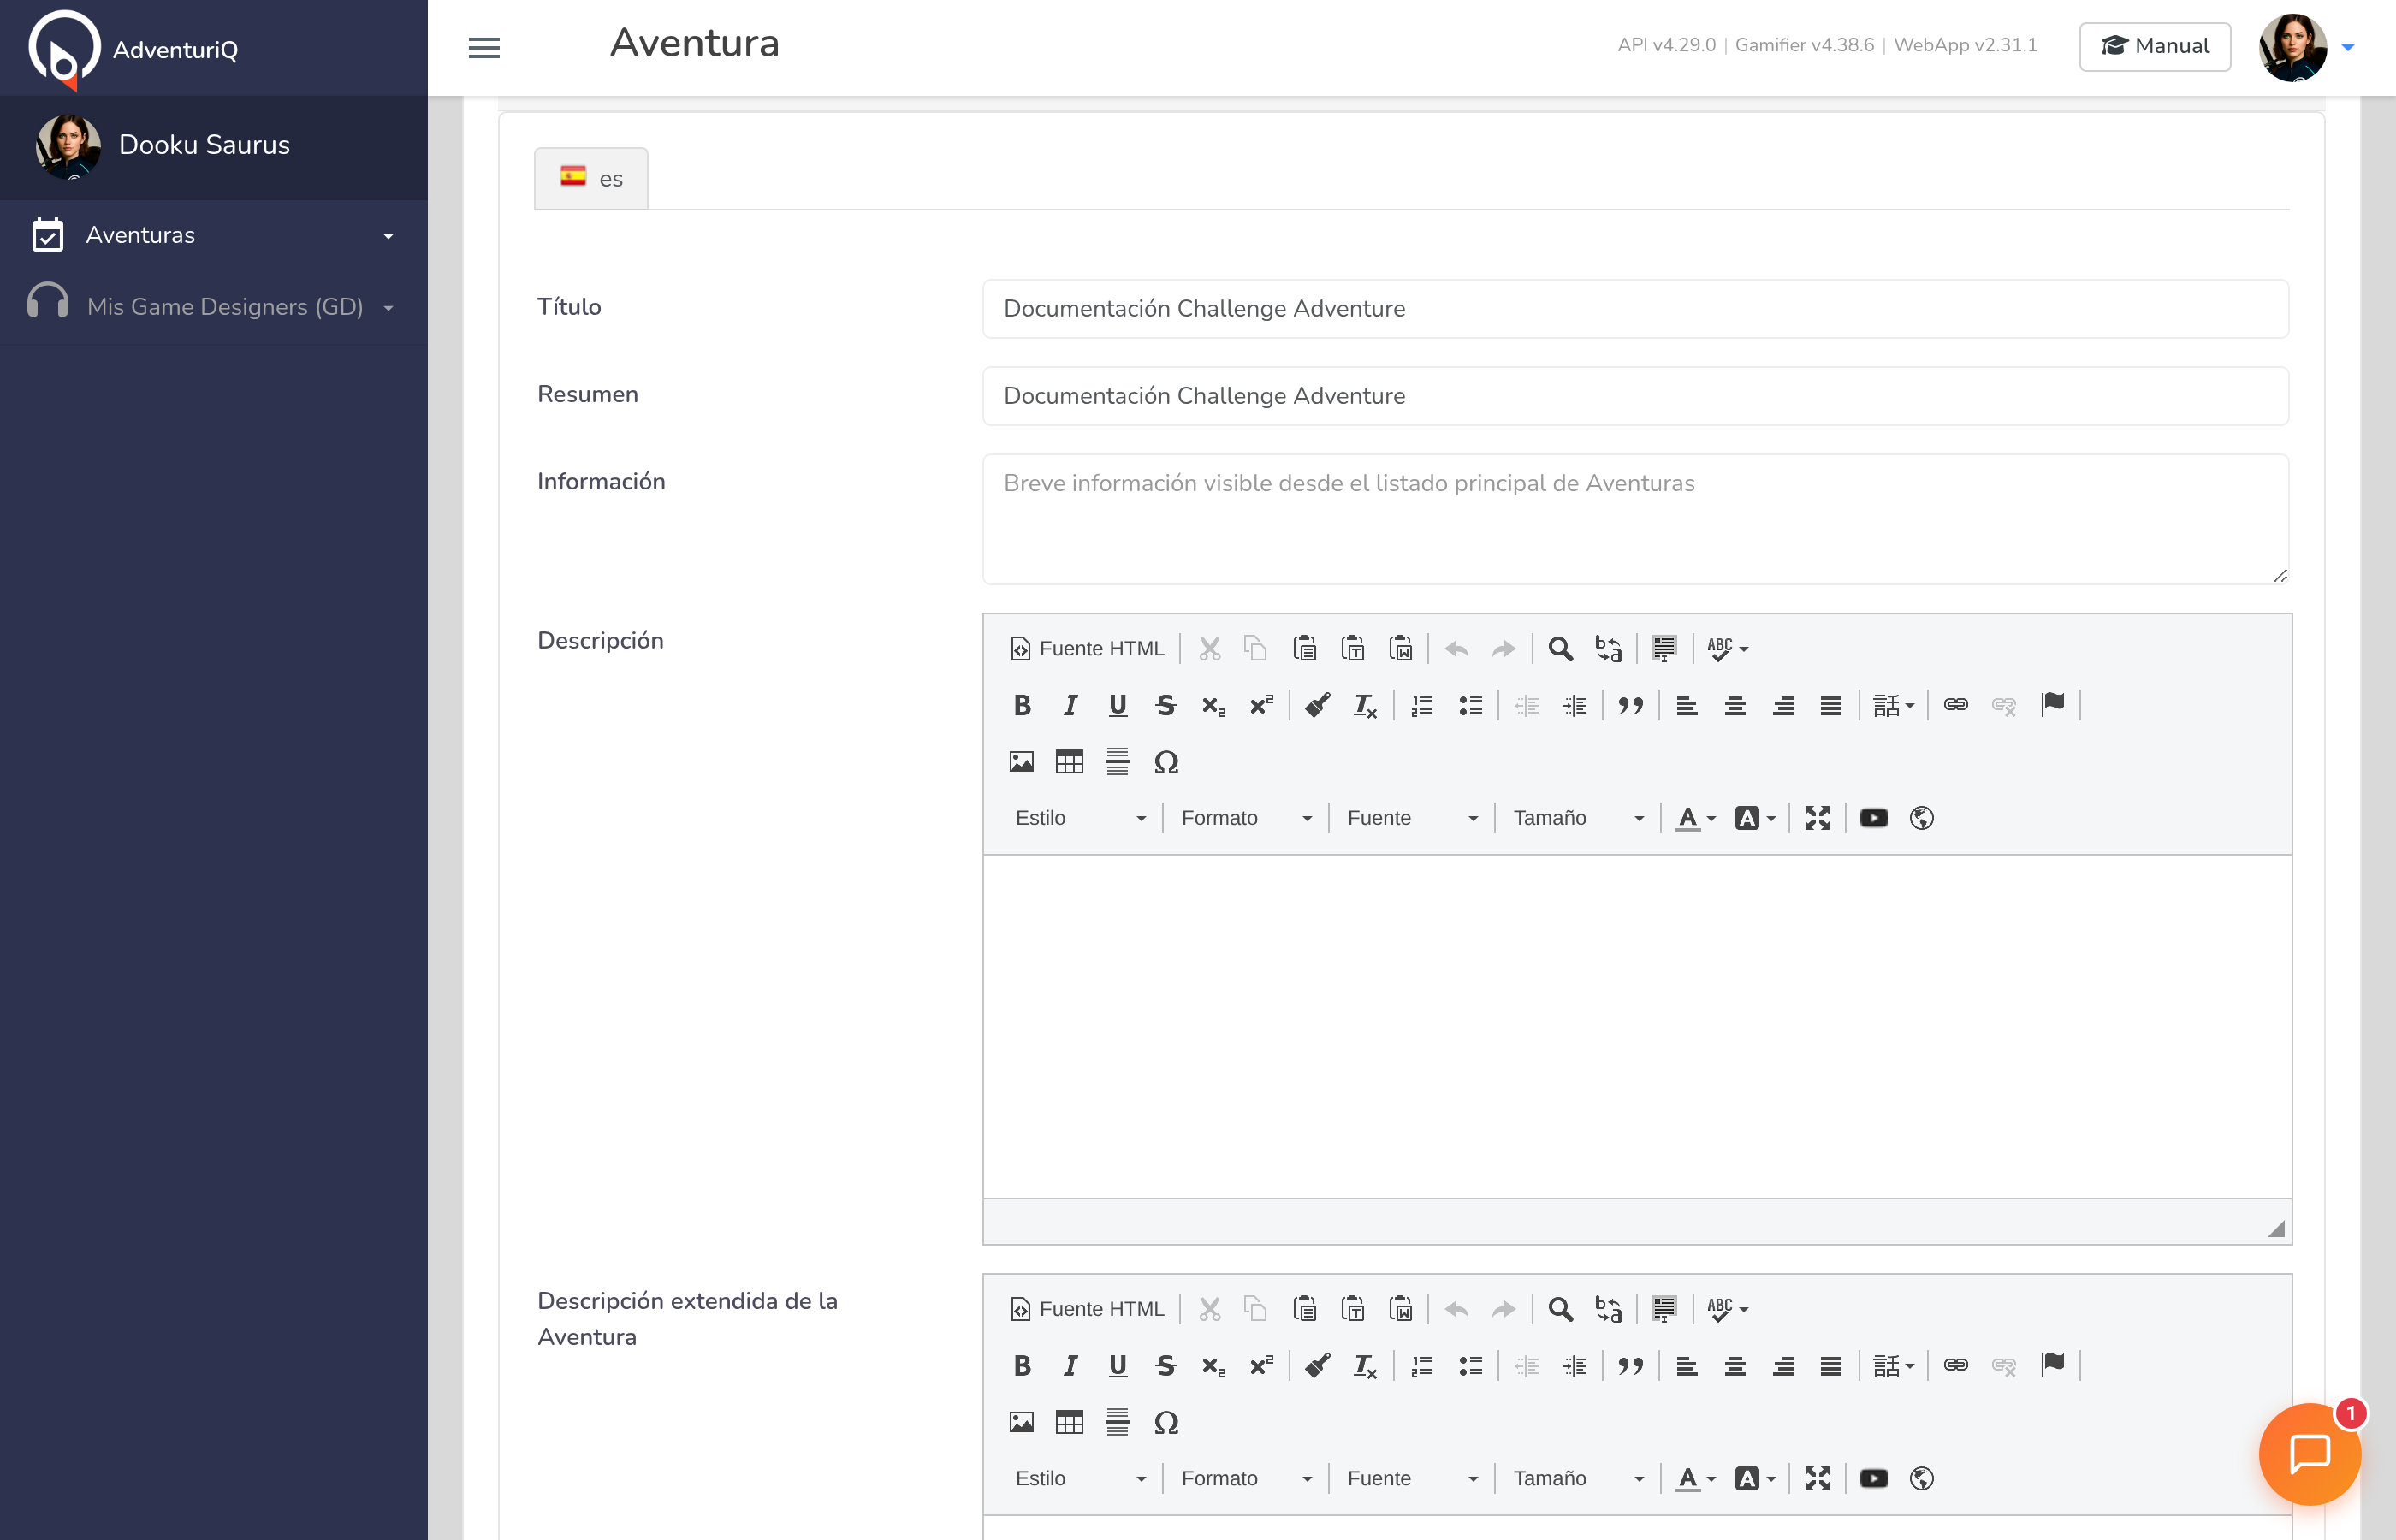Open the Fuente font dropdown in the Descripción editor
The height and width of the screenshot is (1540, 2396).
click(1412, 818)
